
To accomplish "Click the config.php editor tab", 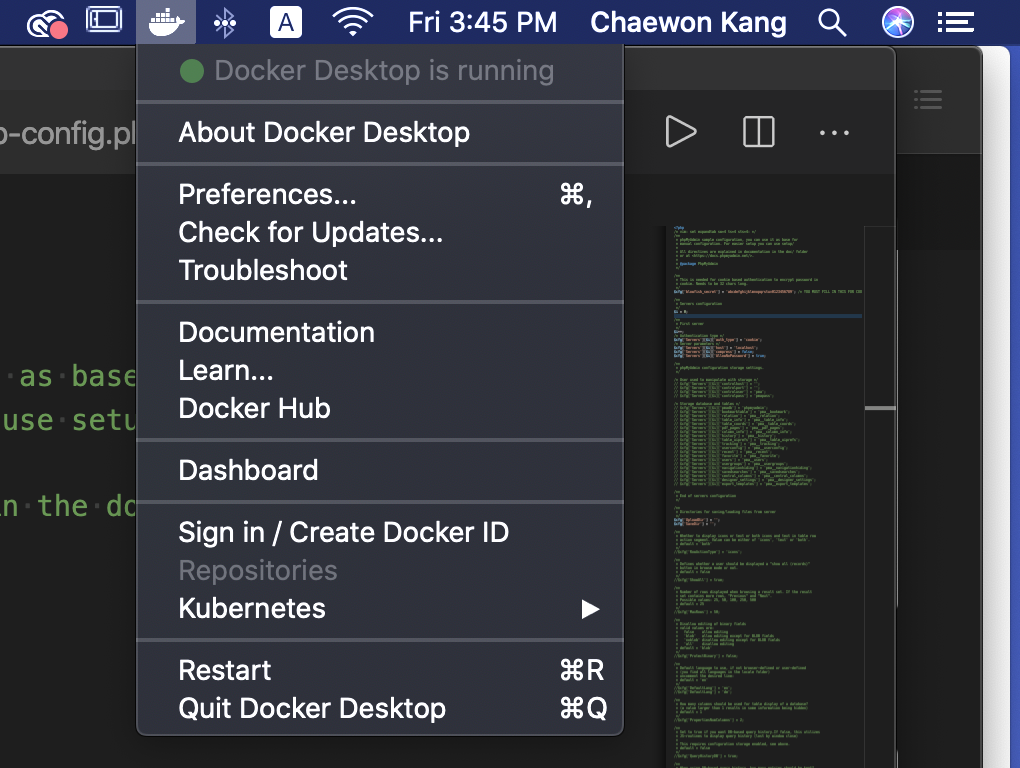I will point(68,133).
